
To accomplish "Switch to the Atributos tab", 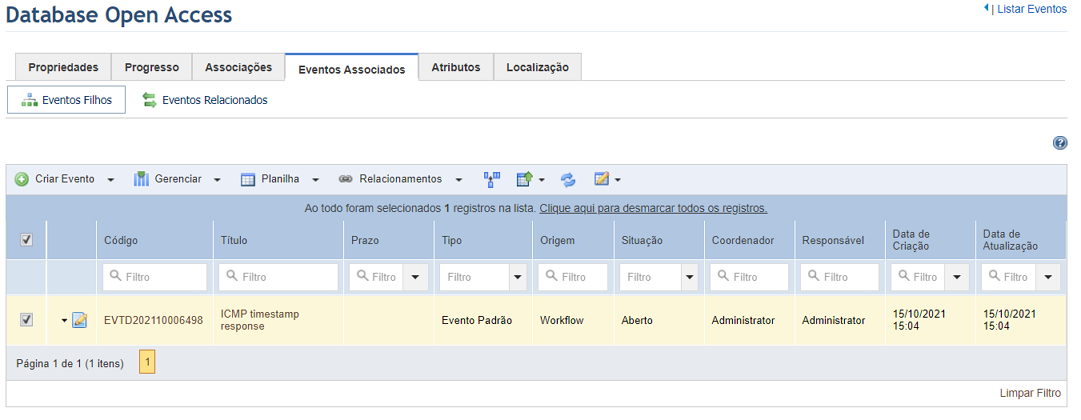I will [x=456, y=68].
